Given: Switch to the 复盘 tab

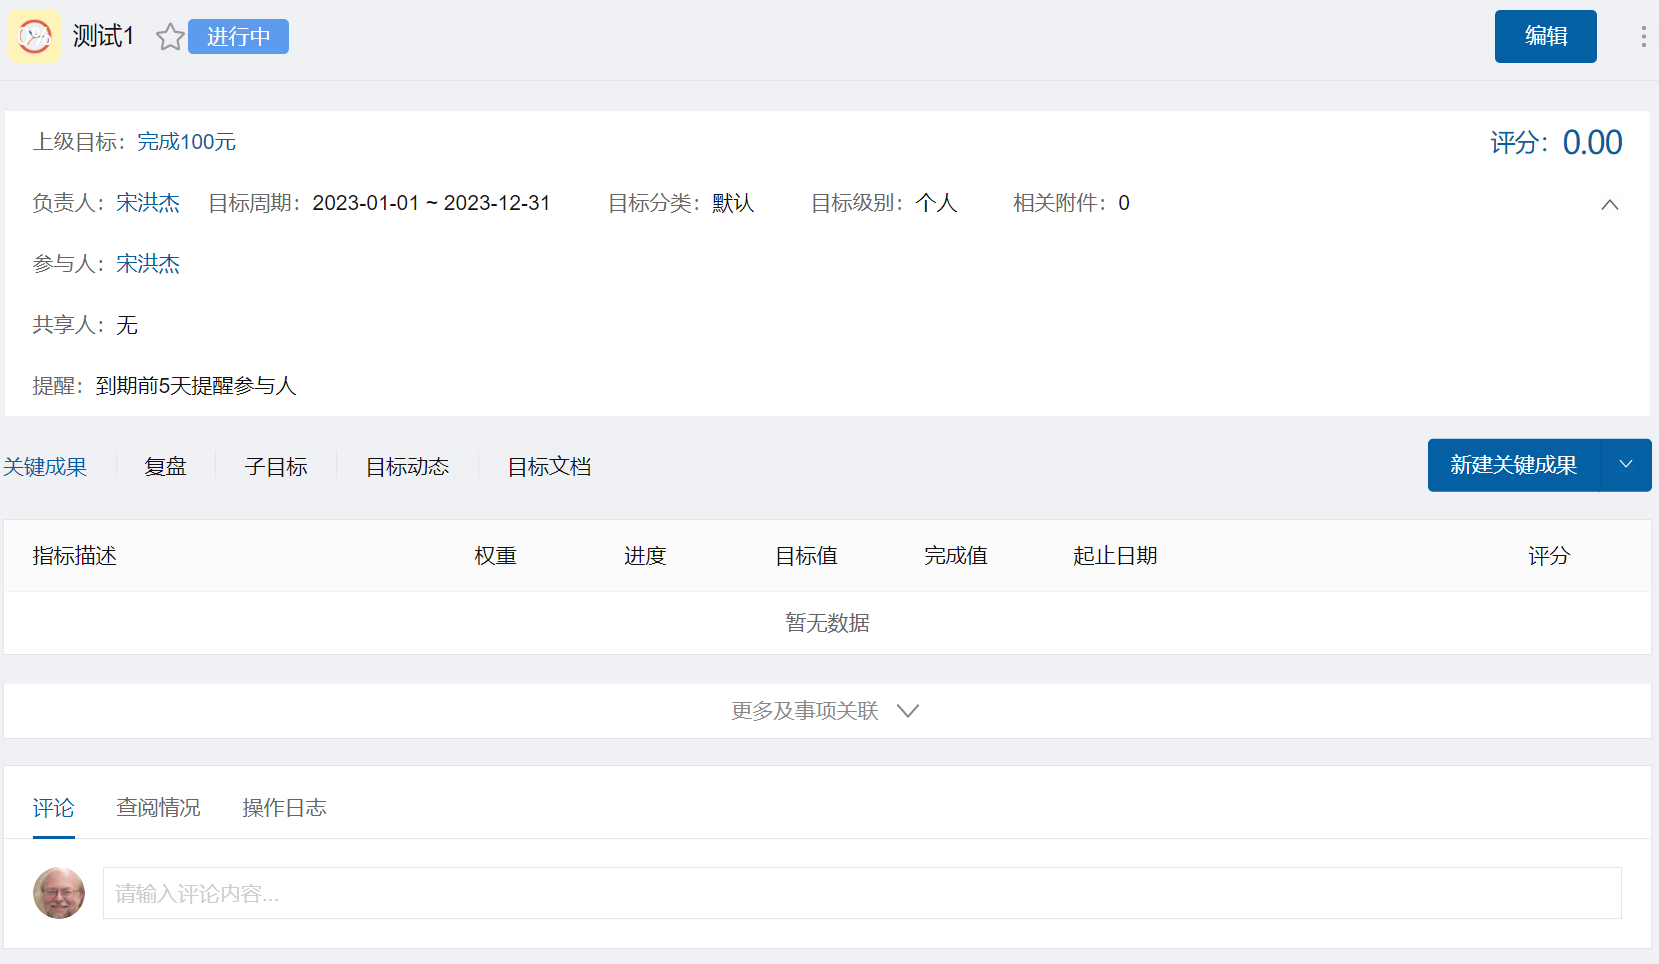Looking at the screenshot, I should 165,467.
